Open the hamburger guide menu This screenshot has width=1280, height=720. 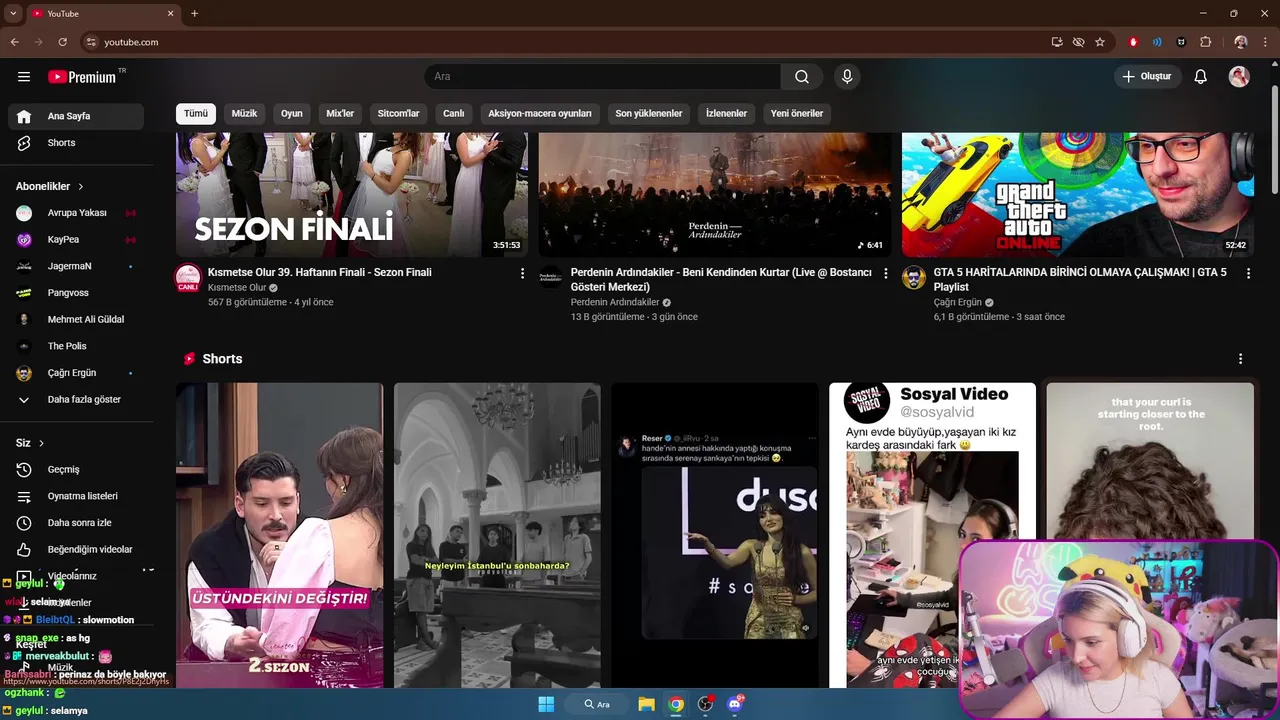(24, 77)
